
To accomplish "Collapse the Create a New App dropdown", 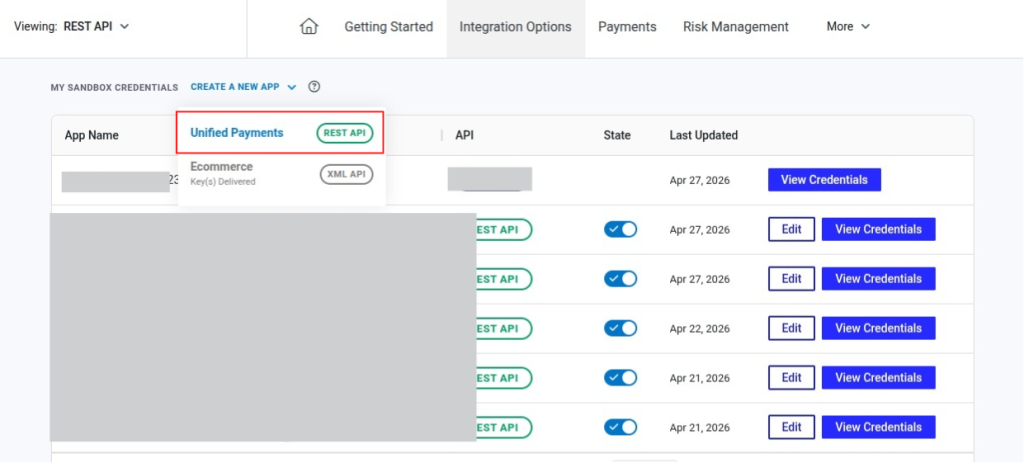I will point(244,87).
